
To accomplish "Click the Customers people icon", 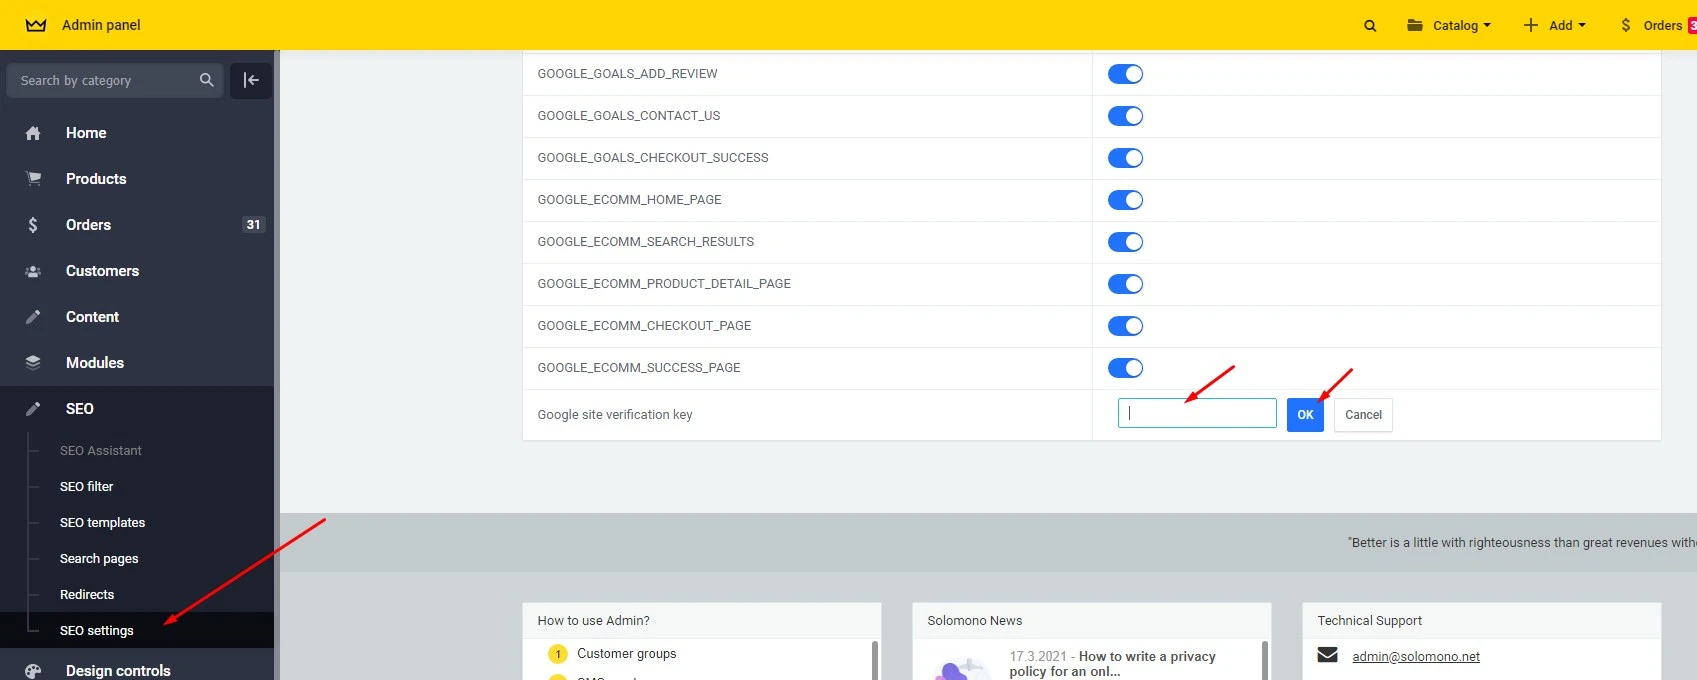I will pyautogui.click(x=33, y=271).
